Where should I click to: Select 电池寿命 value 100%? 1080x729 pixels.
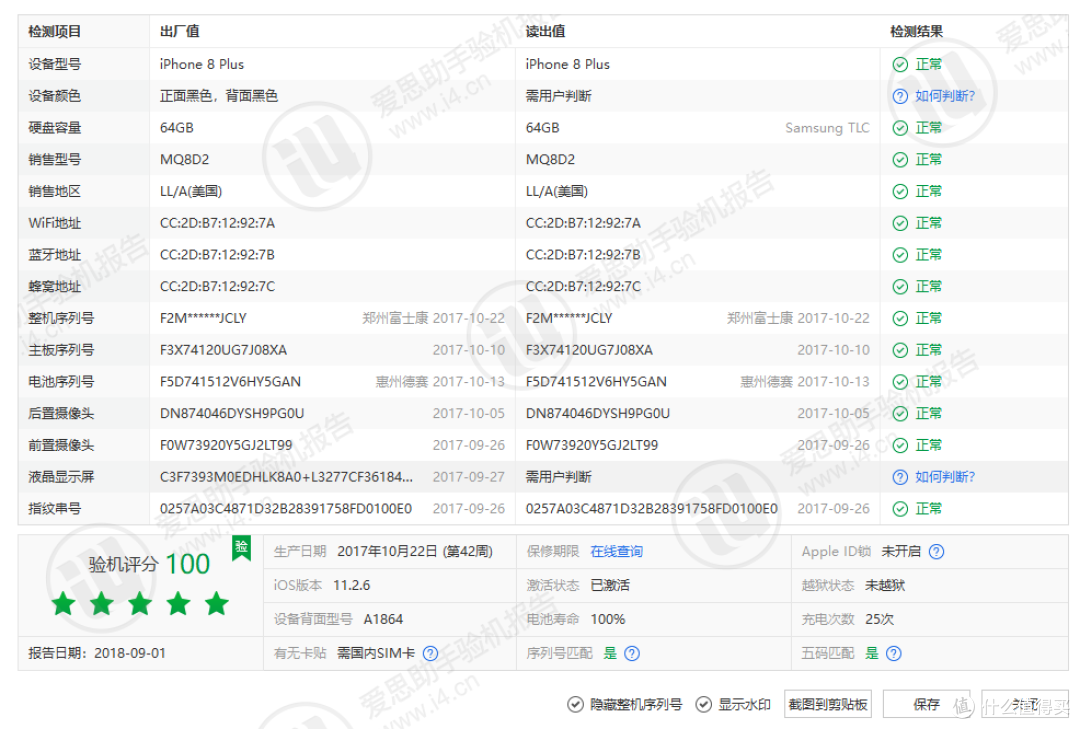coord(608,619)
